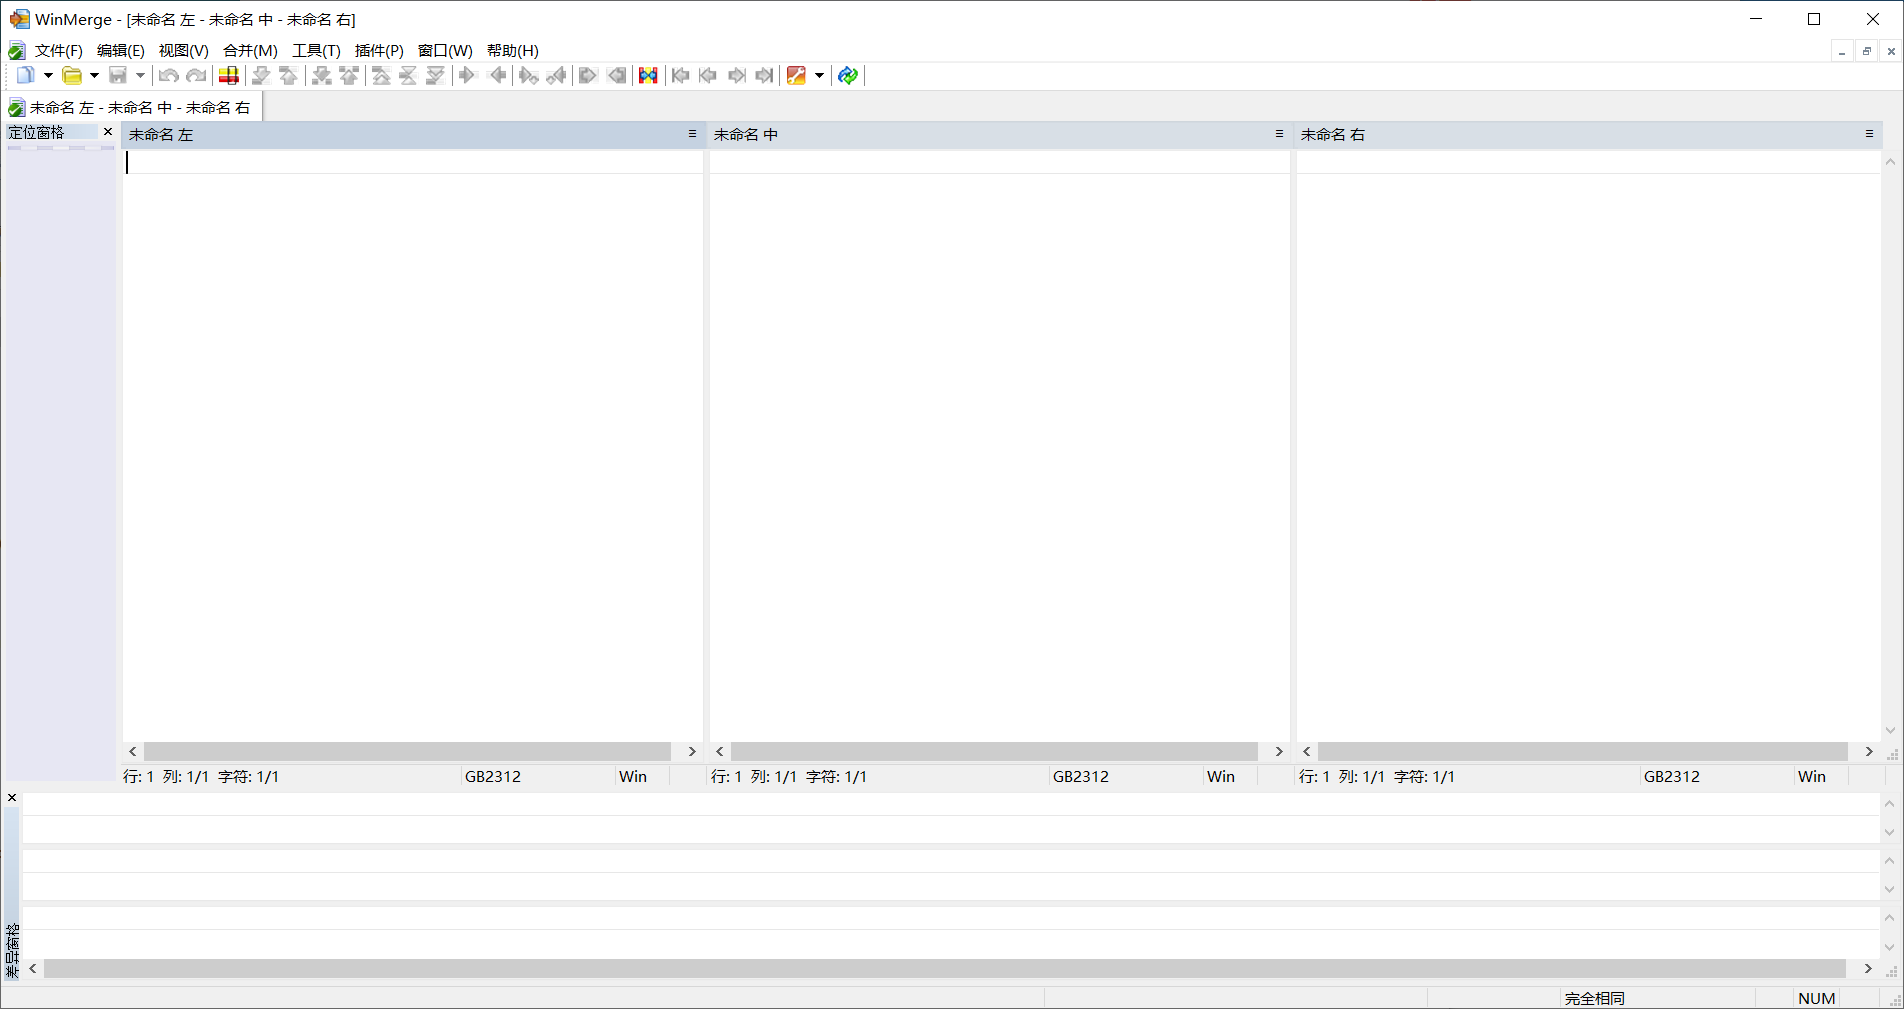
Task: Click the 完全相同 status bar text
Action: pyautogui.click(x=1595, y=998)
